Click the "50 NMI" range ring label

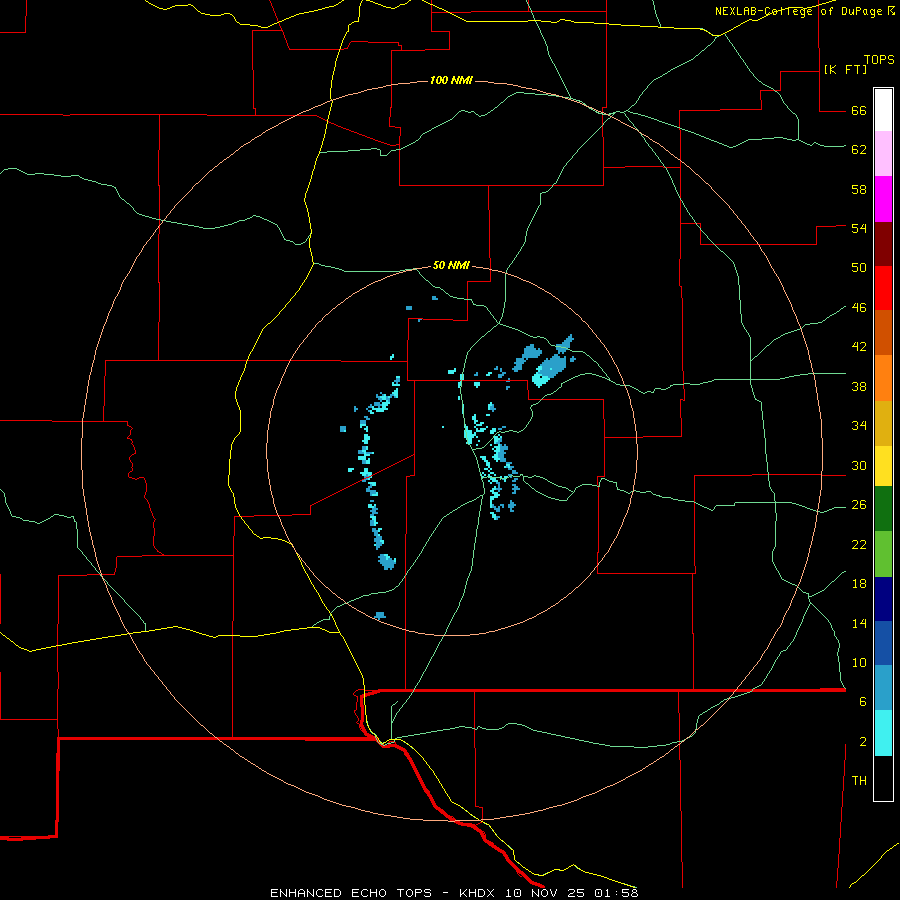pos(451,265)
